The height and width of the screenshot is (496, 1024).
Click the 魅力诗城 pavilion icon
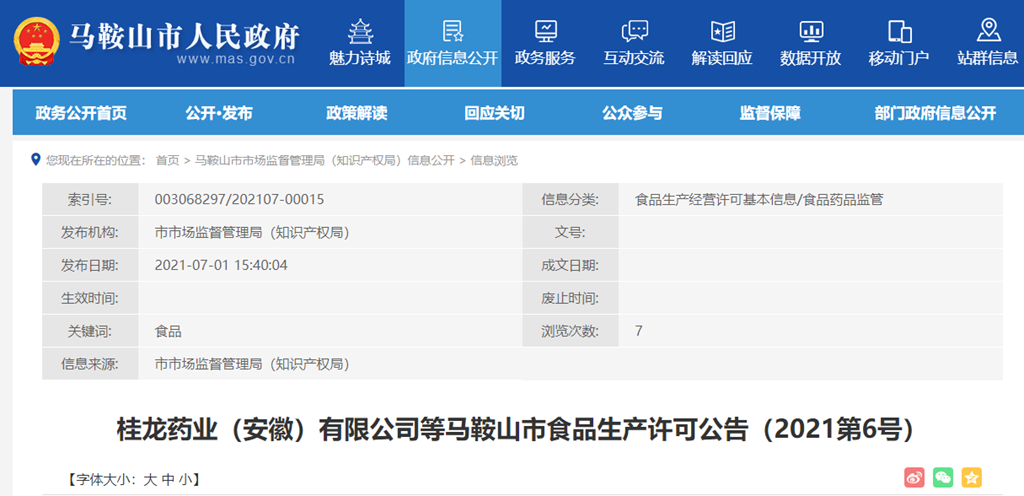pos(359,31)
